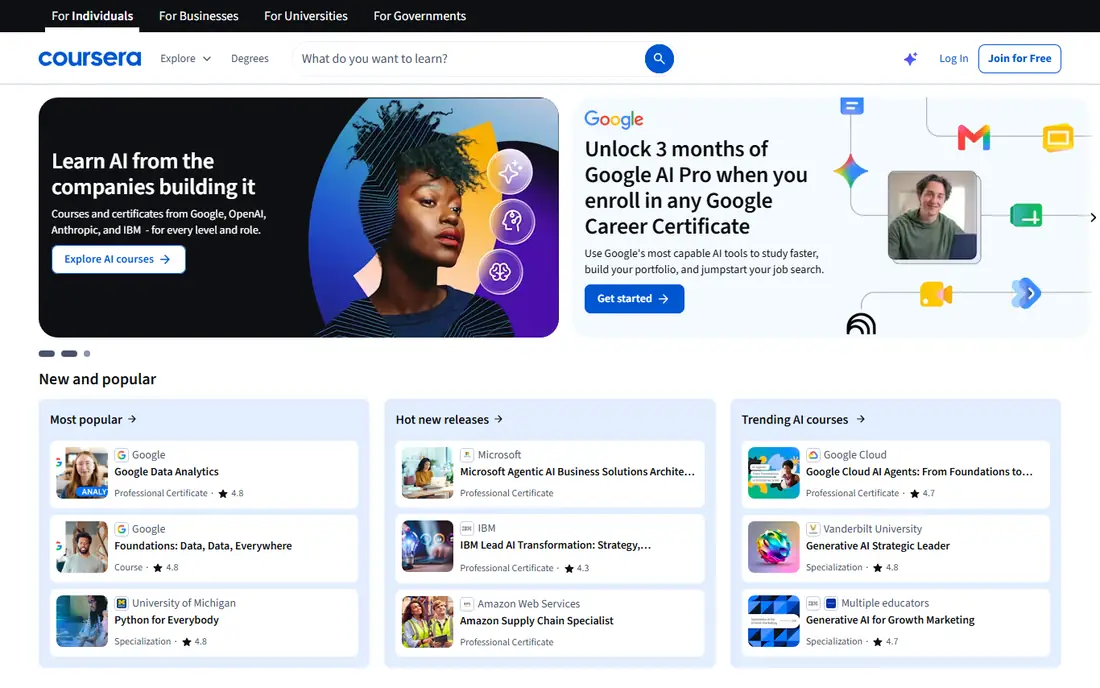1100x688 pixels.
Task: Click the Gmail icon in Google banner
Action: 974,137
